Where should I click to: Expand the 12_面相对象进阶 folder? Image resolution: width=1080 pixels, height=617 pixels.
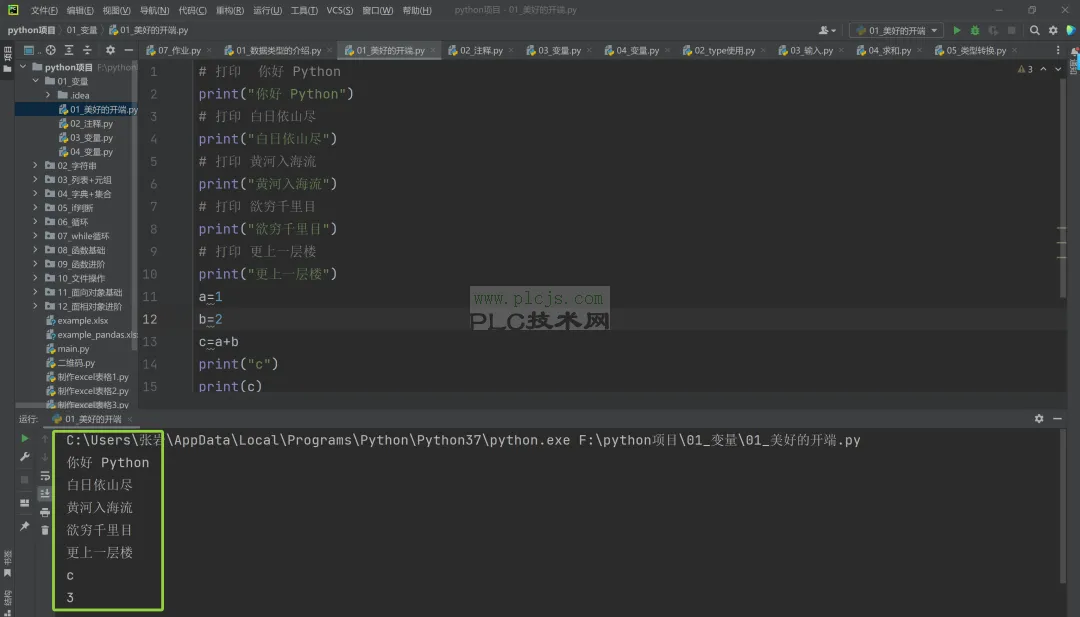click(x=35, y=306)
